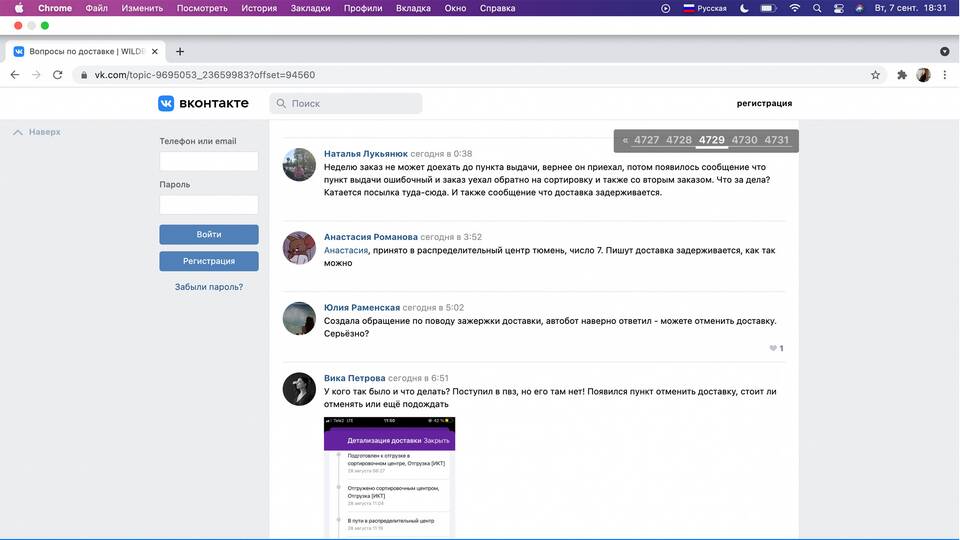Screen dimensions: 960x540
Task: Focus the Телефон или email field
Action: pos(208,161)
